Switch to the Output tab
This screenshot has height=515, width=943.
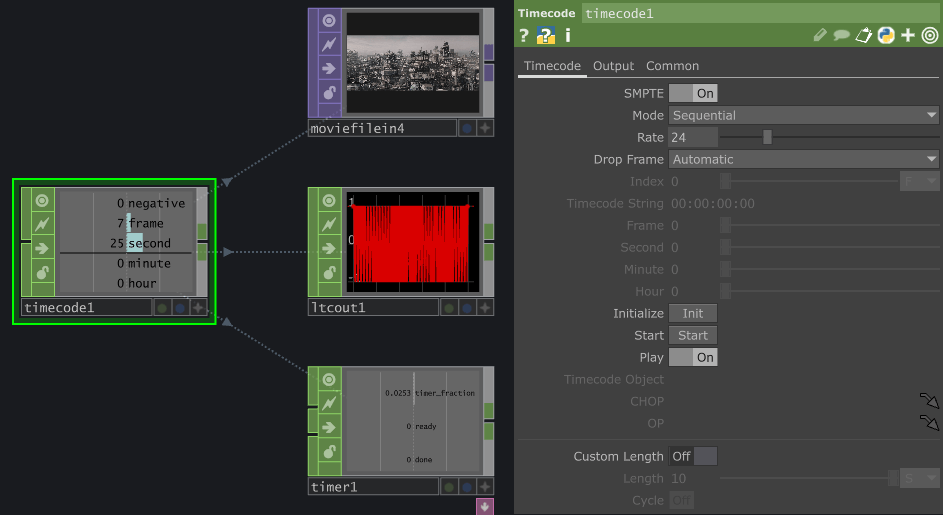[x=613, y=66]
